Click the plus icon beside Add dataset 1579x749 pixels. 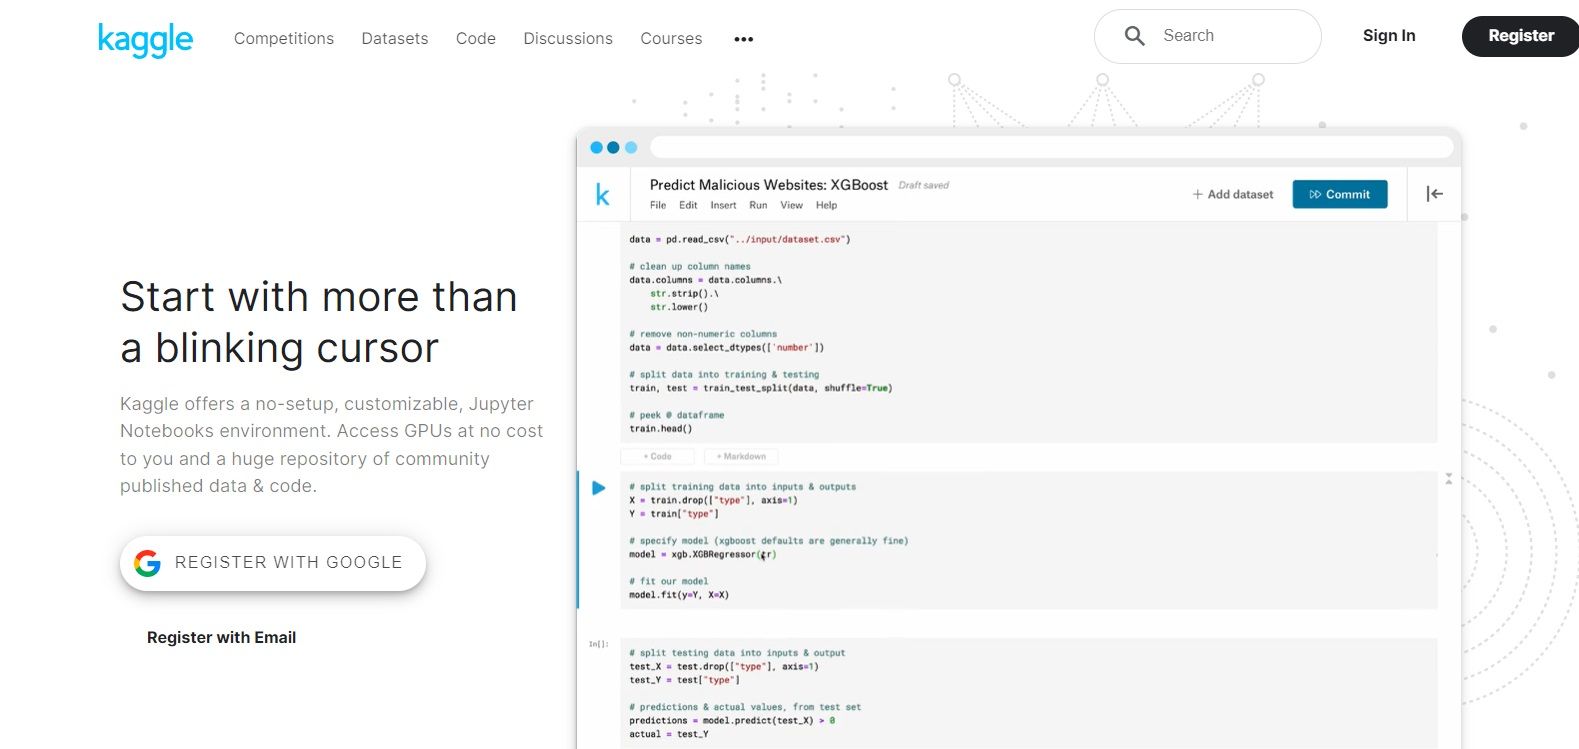(1197, 194)
